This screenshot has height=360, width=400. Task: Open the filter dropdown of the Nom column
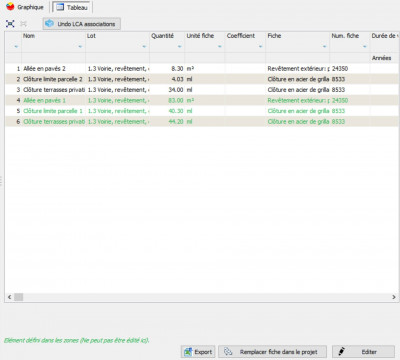click(x=80, y=46)
